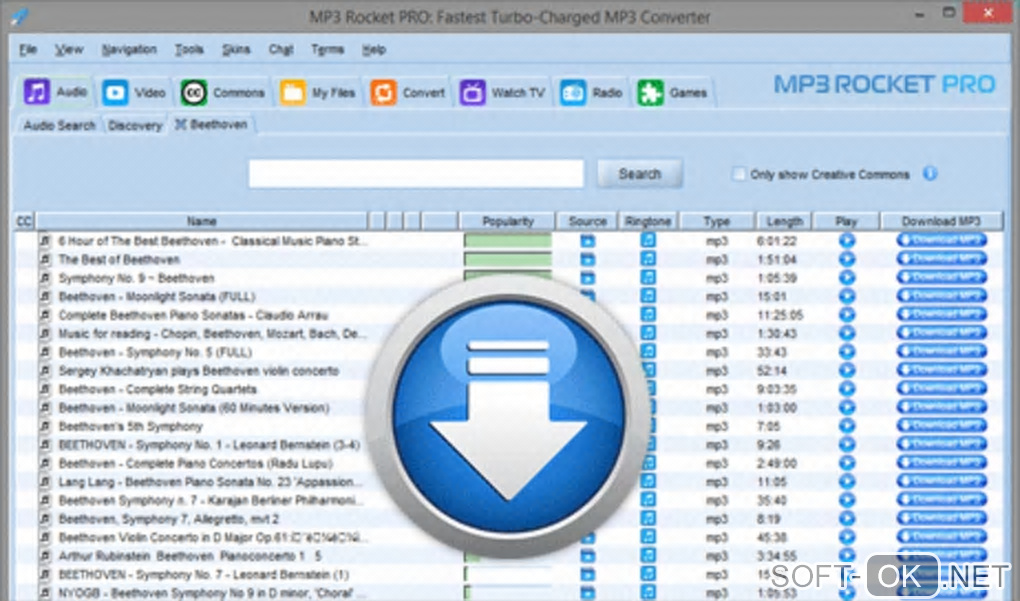Click the CC column header
The image size is (1020, 601).
pos(24,221)
